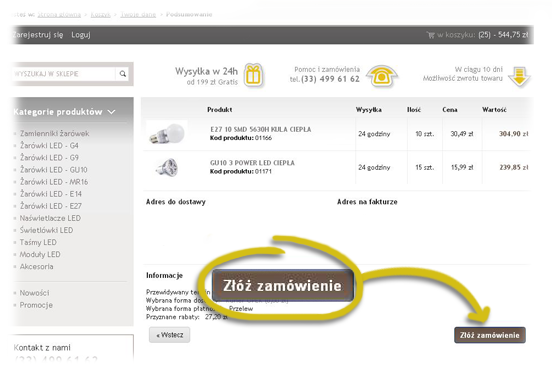Image resolution: width=552 pixels, height=377 pixels.
Task: Open Żarówki LED - E27 category
Action: pos(51,206)
